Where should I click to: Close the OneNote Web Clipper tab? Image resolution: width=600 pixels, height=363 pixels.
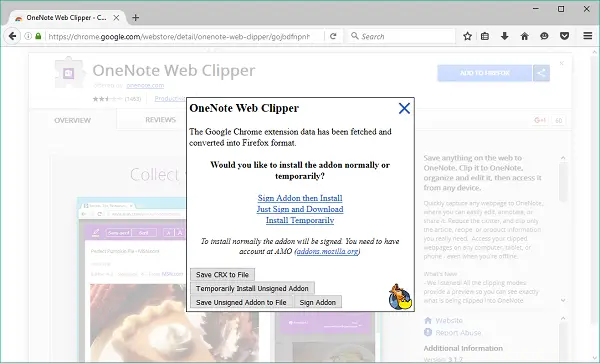coord(116,18)
